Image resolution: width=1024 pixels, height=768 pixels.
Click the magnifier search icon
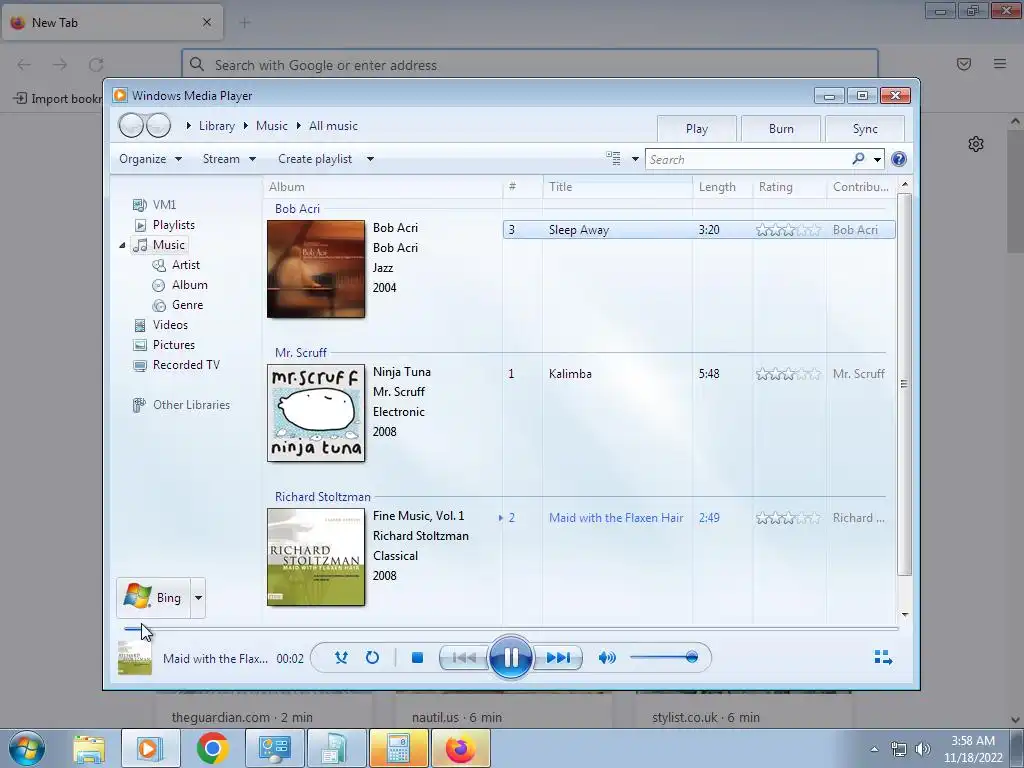click(x=858, y=159)
